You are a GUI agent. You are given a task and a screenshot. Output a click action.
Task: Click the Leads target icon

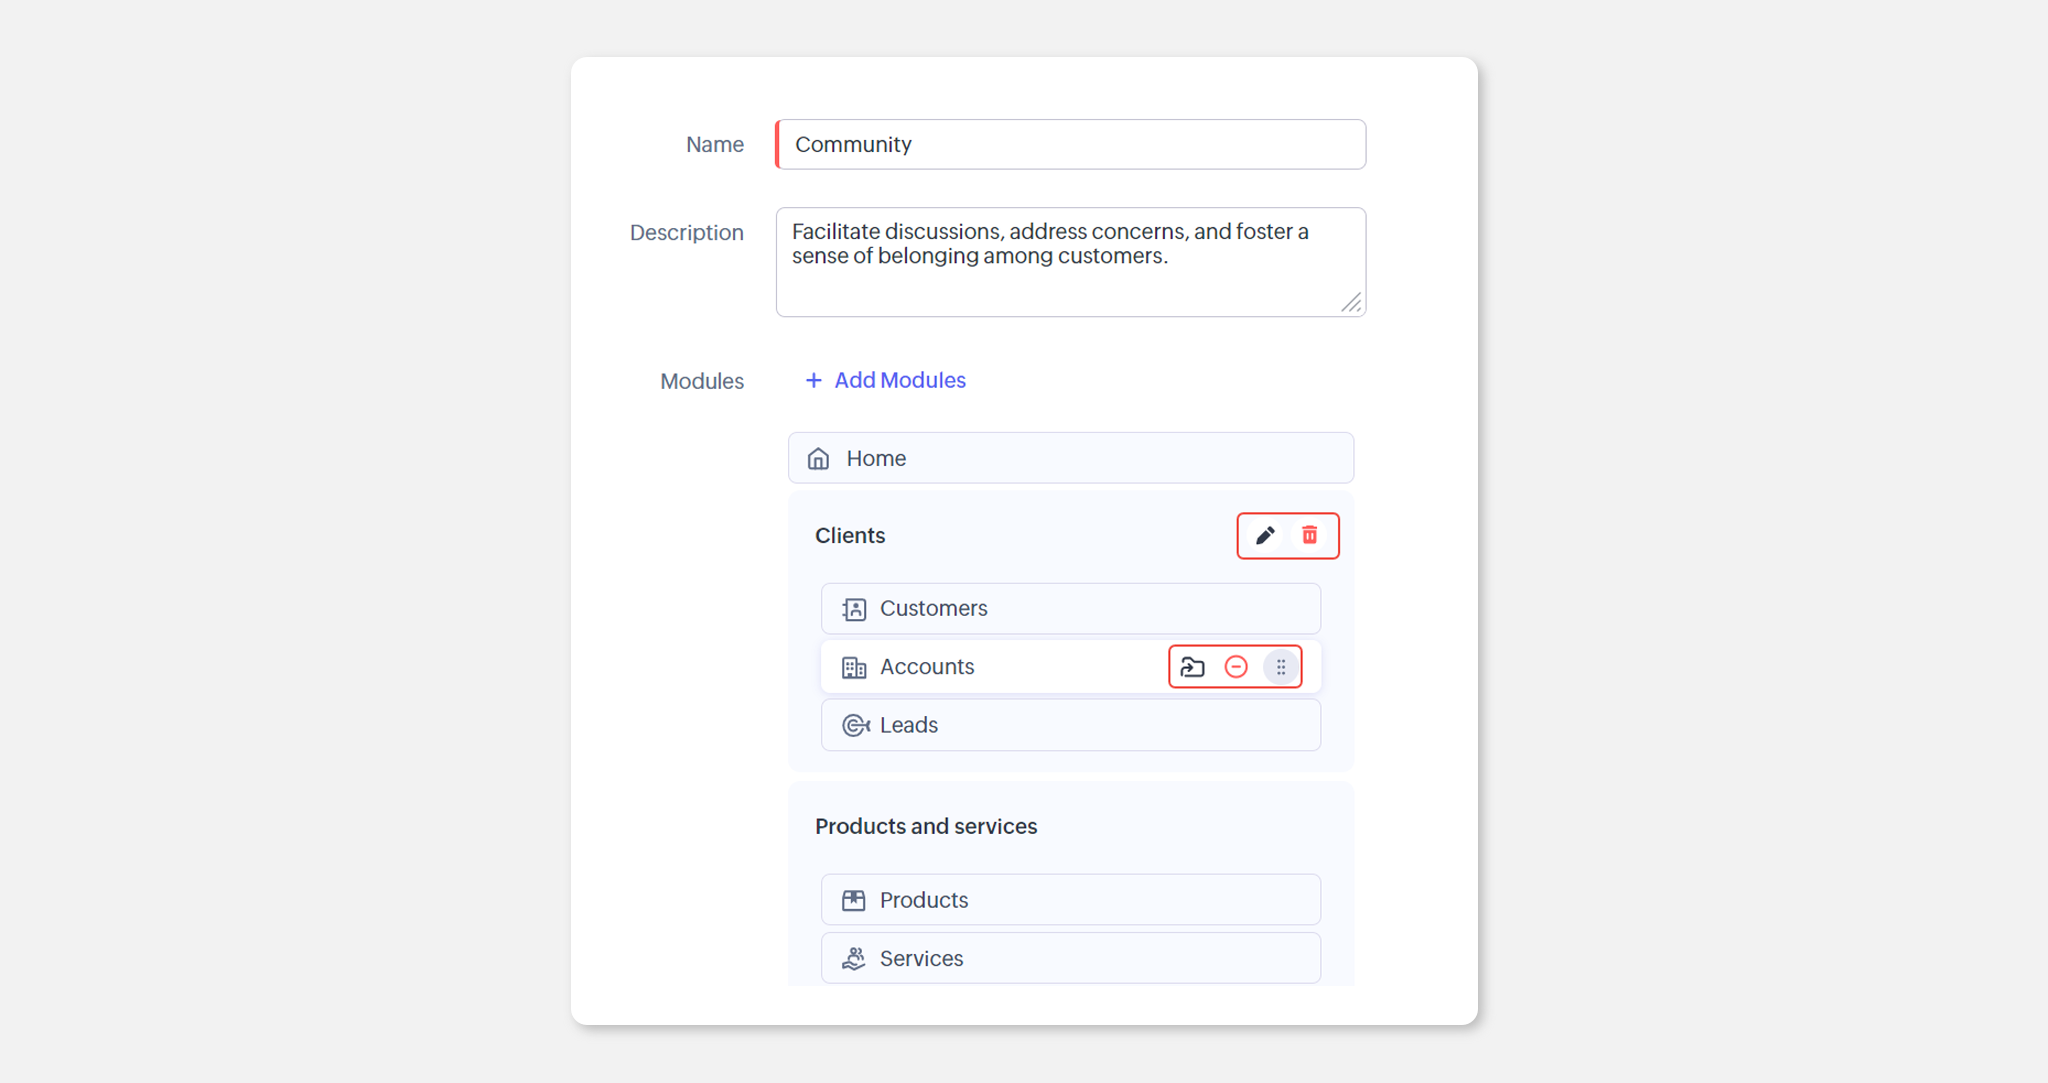pos(855,725)
